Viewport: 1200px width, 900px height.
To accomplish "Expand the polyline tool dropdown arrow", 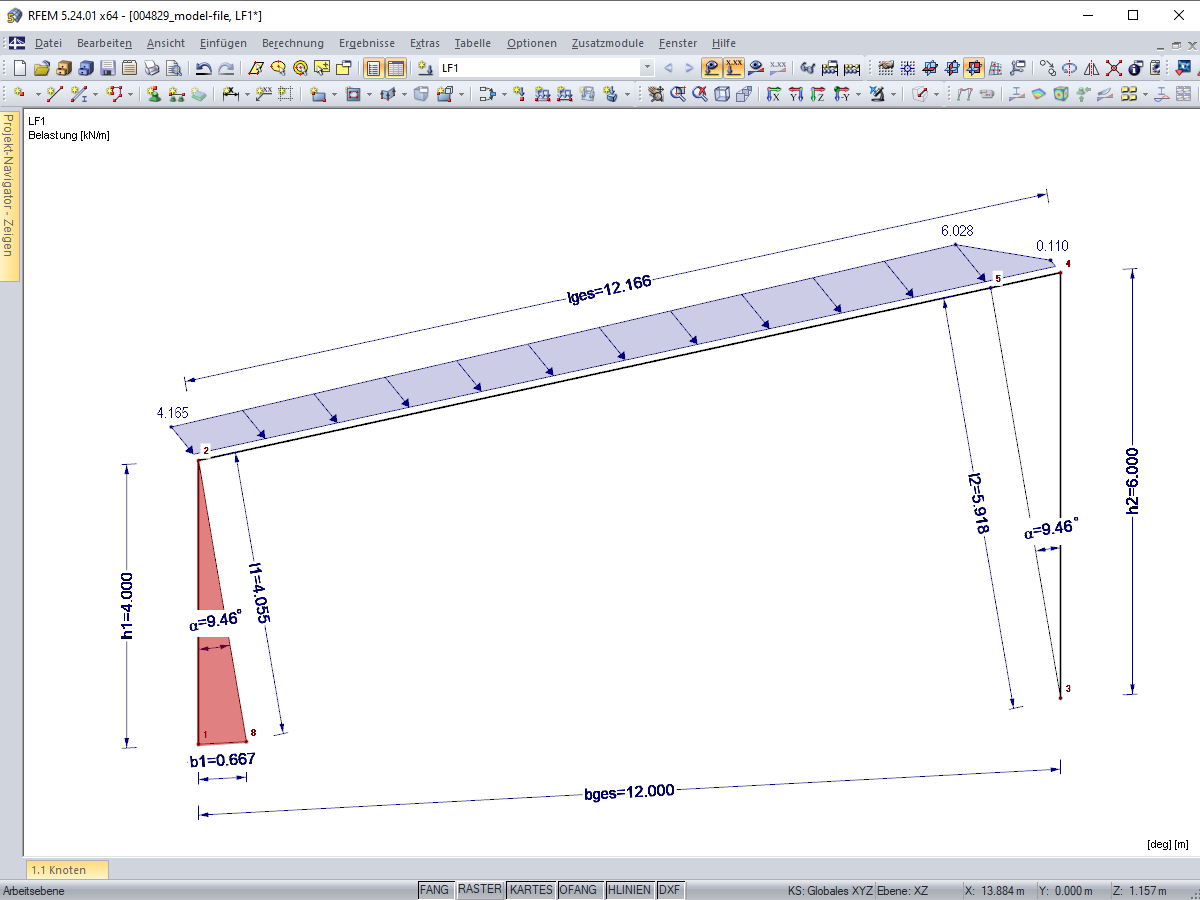I will click(130, 94).
